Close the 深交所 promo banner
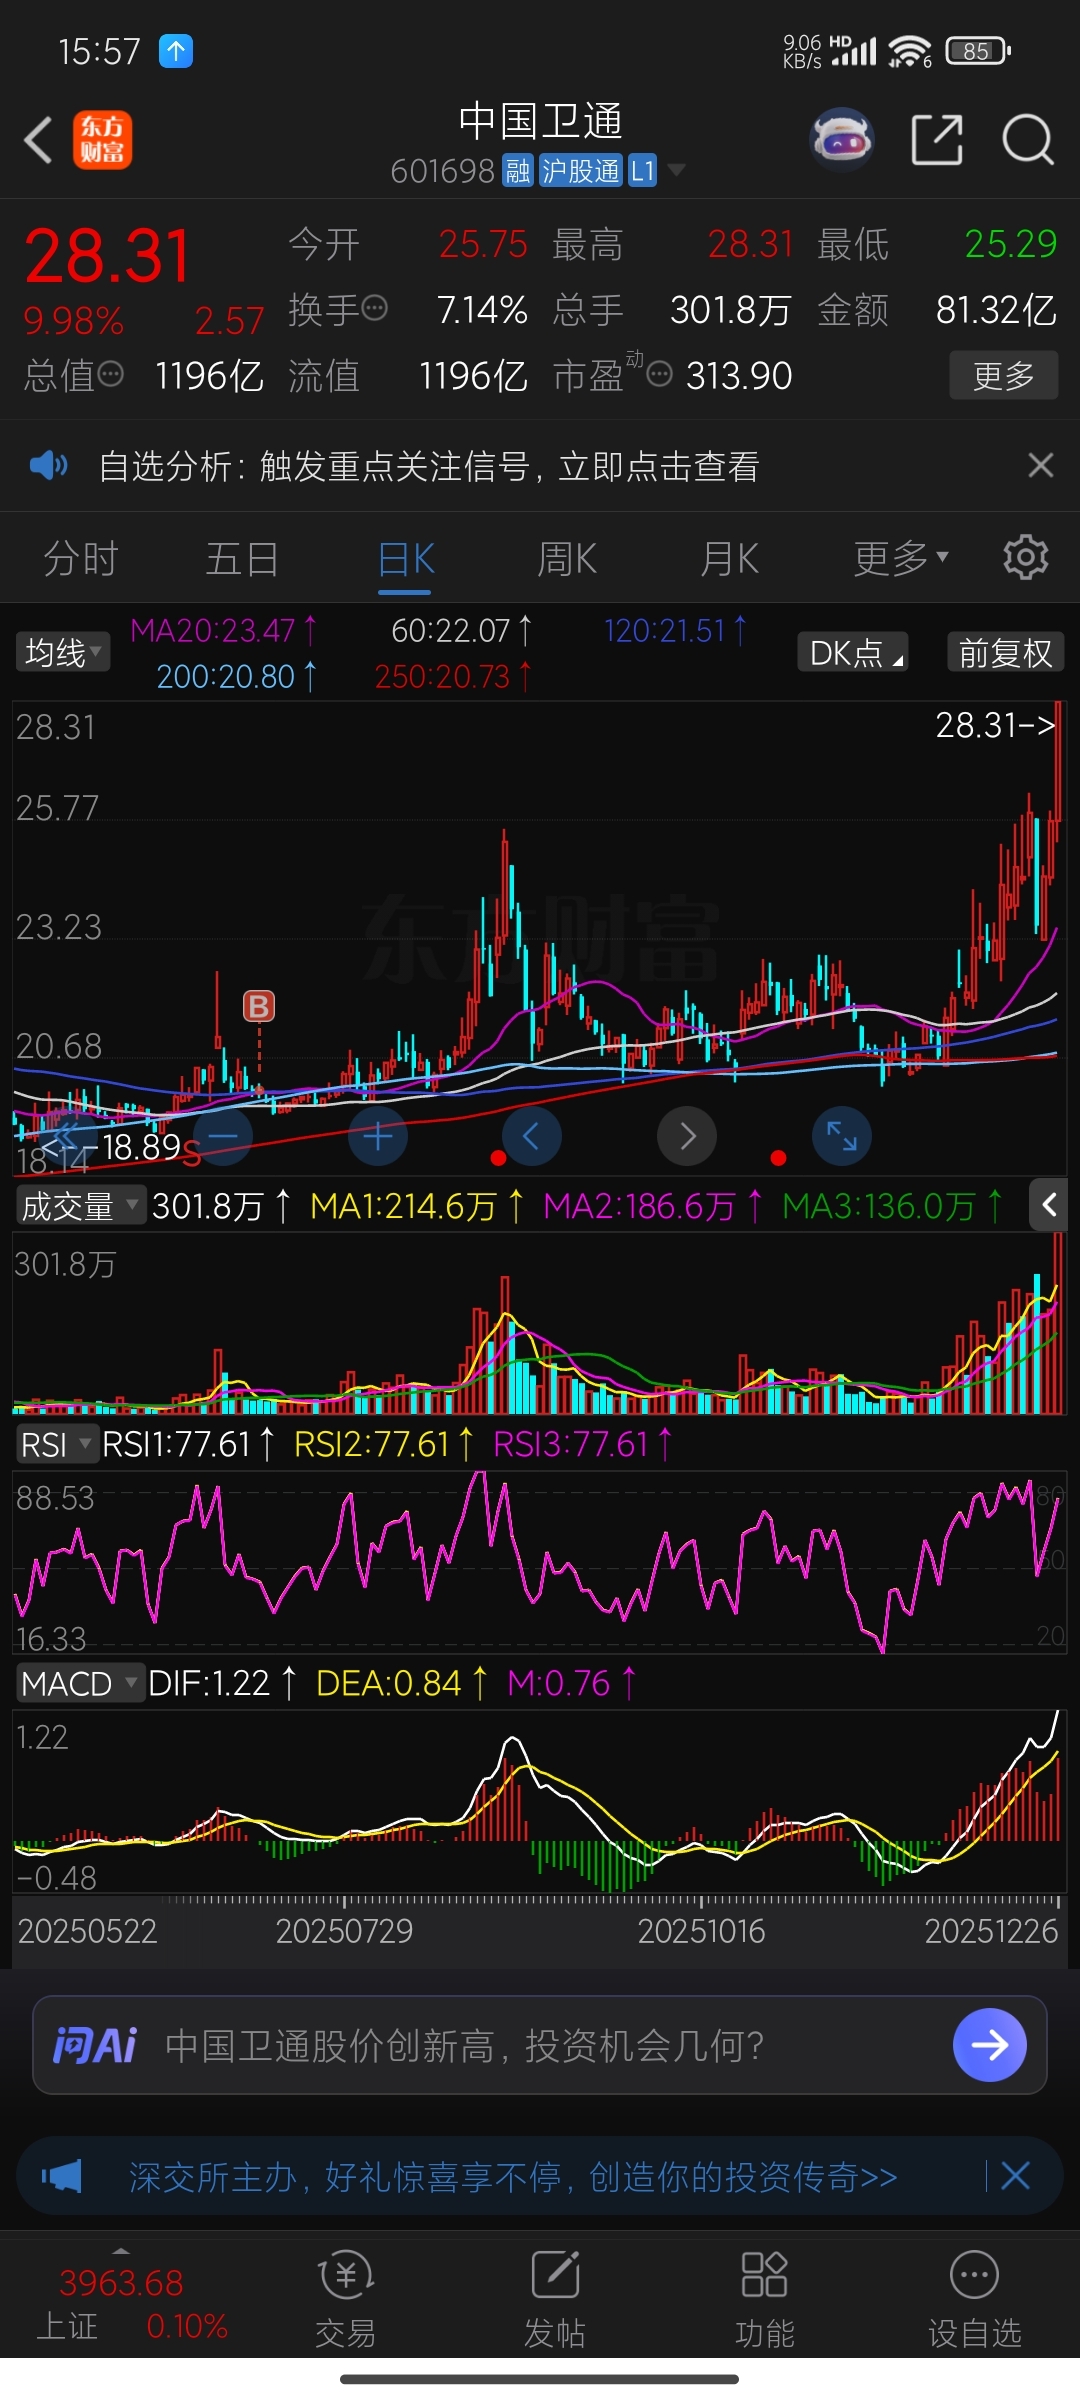This screenshot has width=1080, height=2400. 1015,2176
